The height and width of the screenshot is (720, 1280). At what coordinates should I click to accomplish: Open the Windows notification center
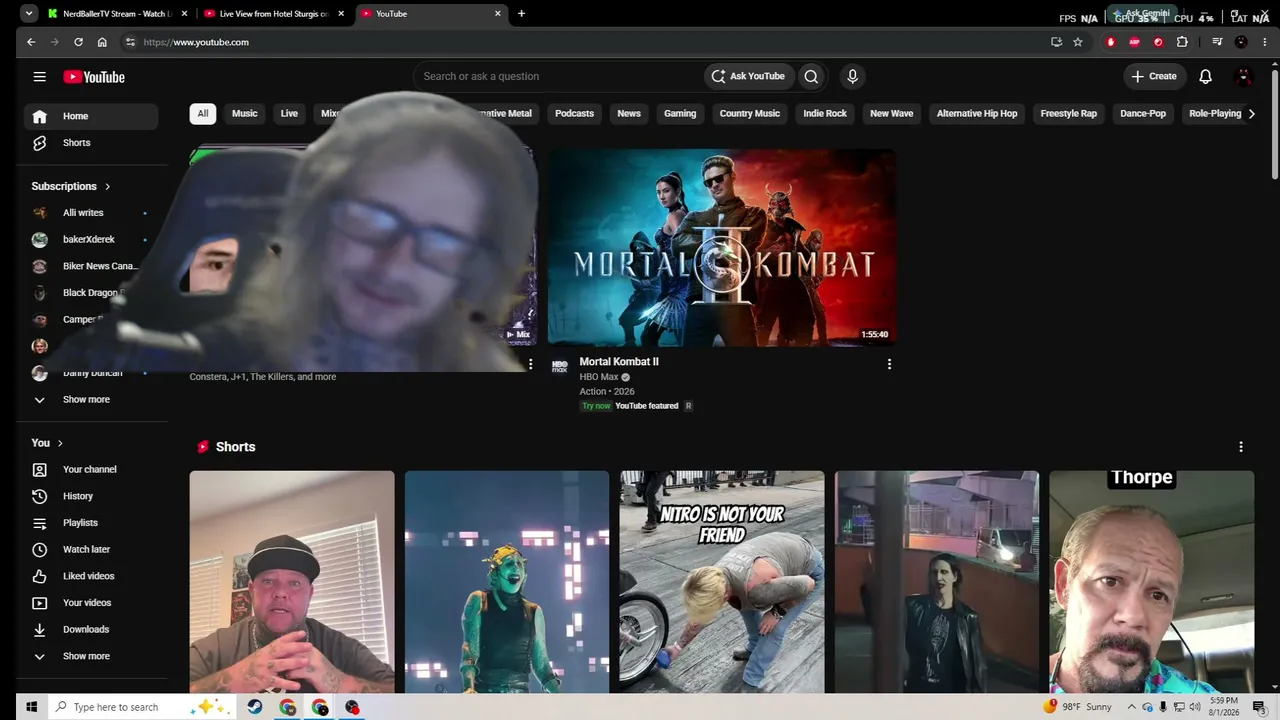1258,707
